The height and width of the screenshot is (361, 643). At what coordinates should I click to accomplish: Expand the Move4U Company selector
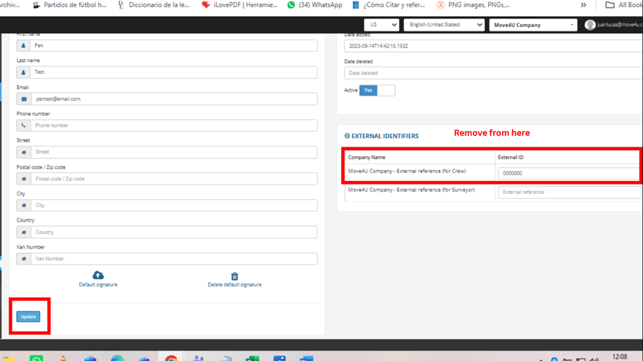tap(533, 25)
